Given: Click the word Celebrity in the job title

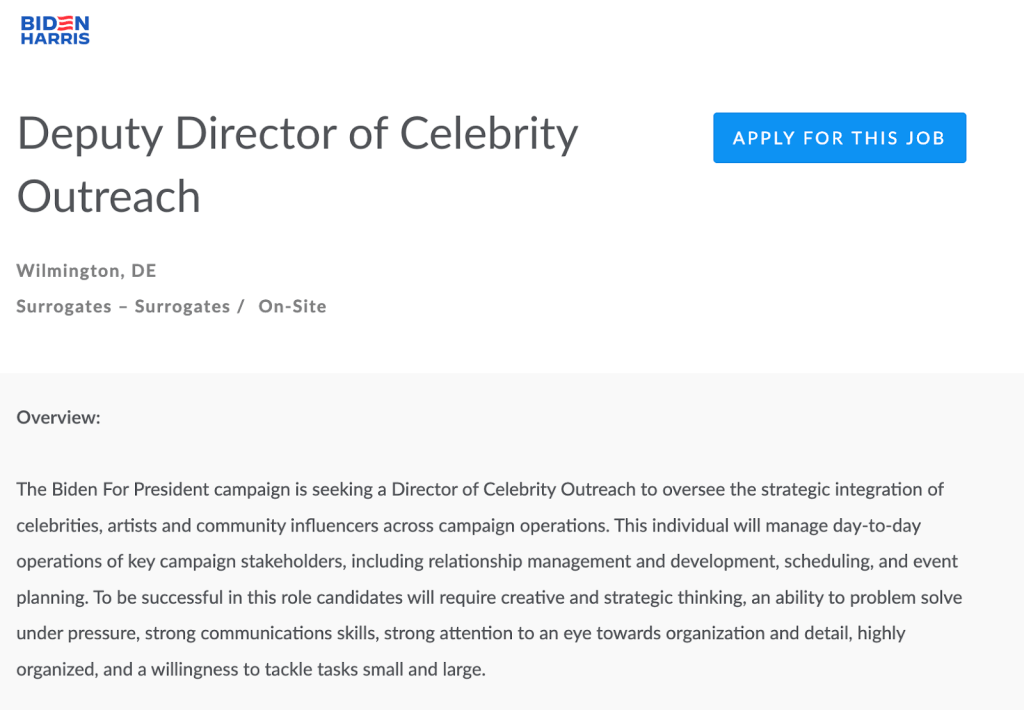Looking at the screenshot, I should tap(489, 135).
